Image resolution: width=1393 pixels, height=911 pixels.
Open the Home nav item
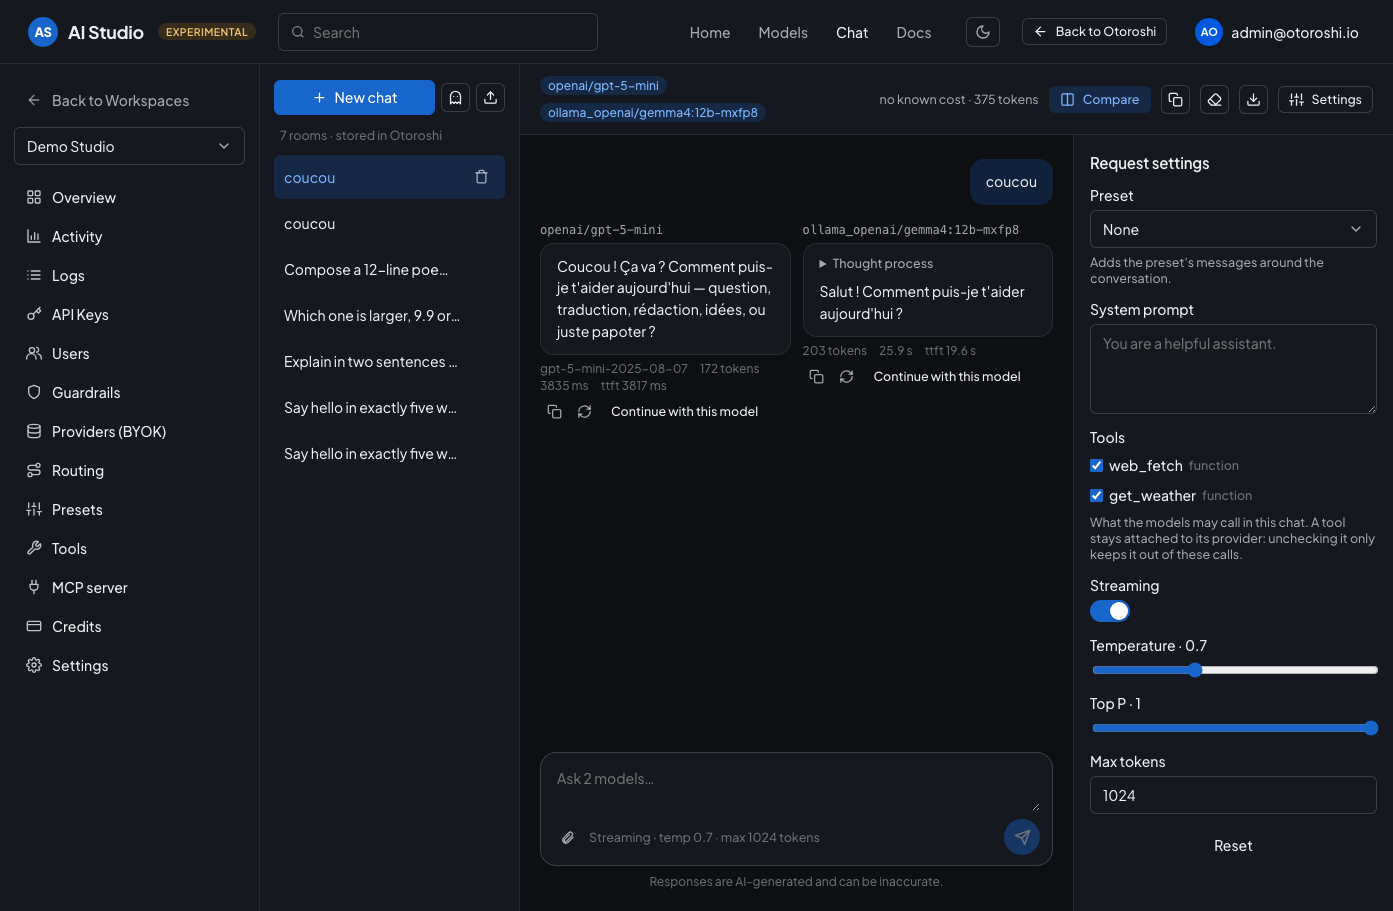tap(710, 32)
